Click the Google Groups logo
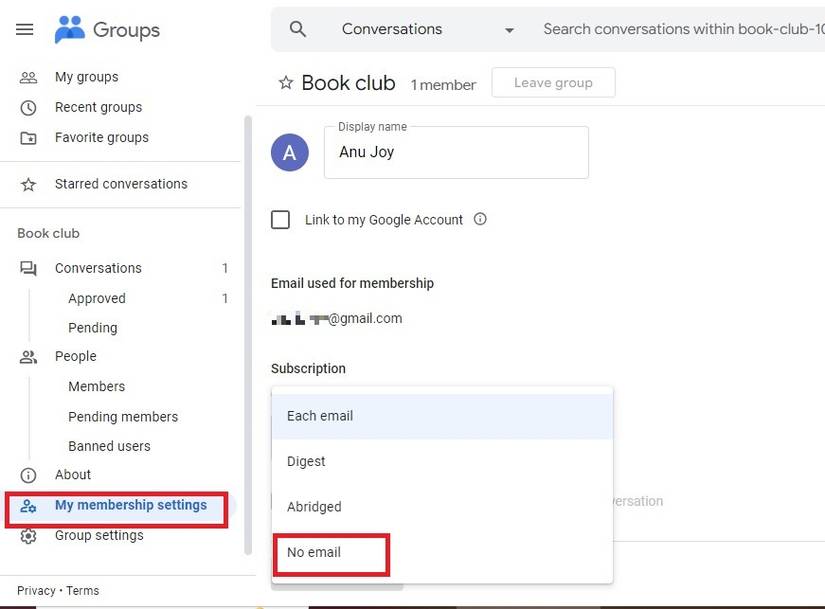This screenshot has height=609, width=825. [105, 28]
